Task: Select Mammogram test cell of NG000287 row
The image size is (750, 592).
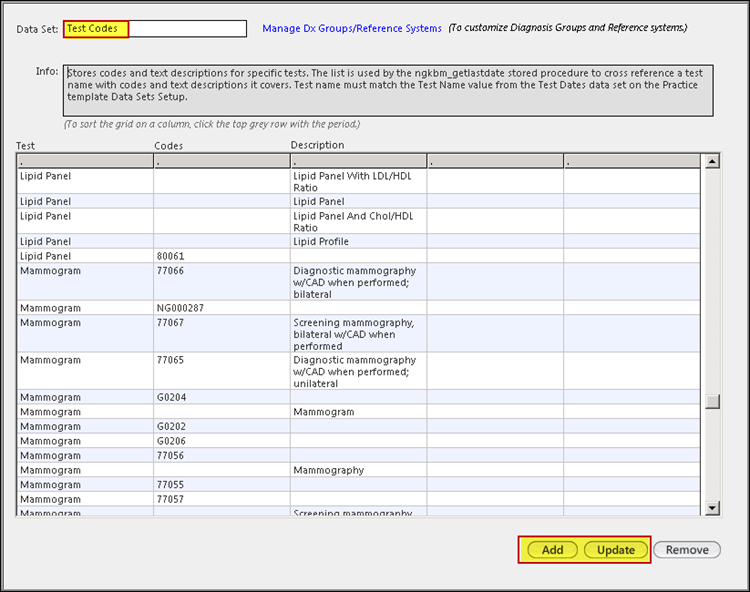Action: (86, 308)
